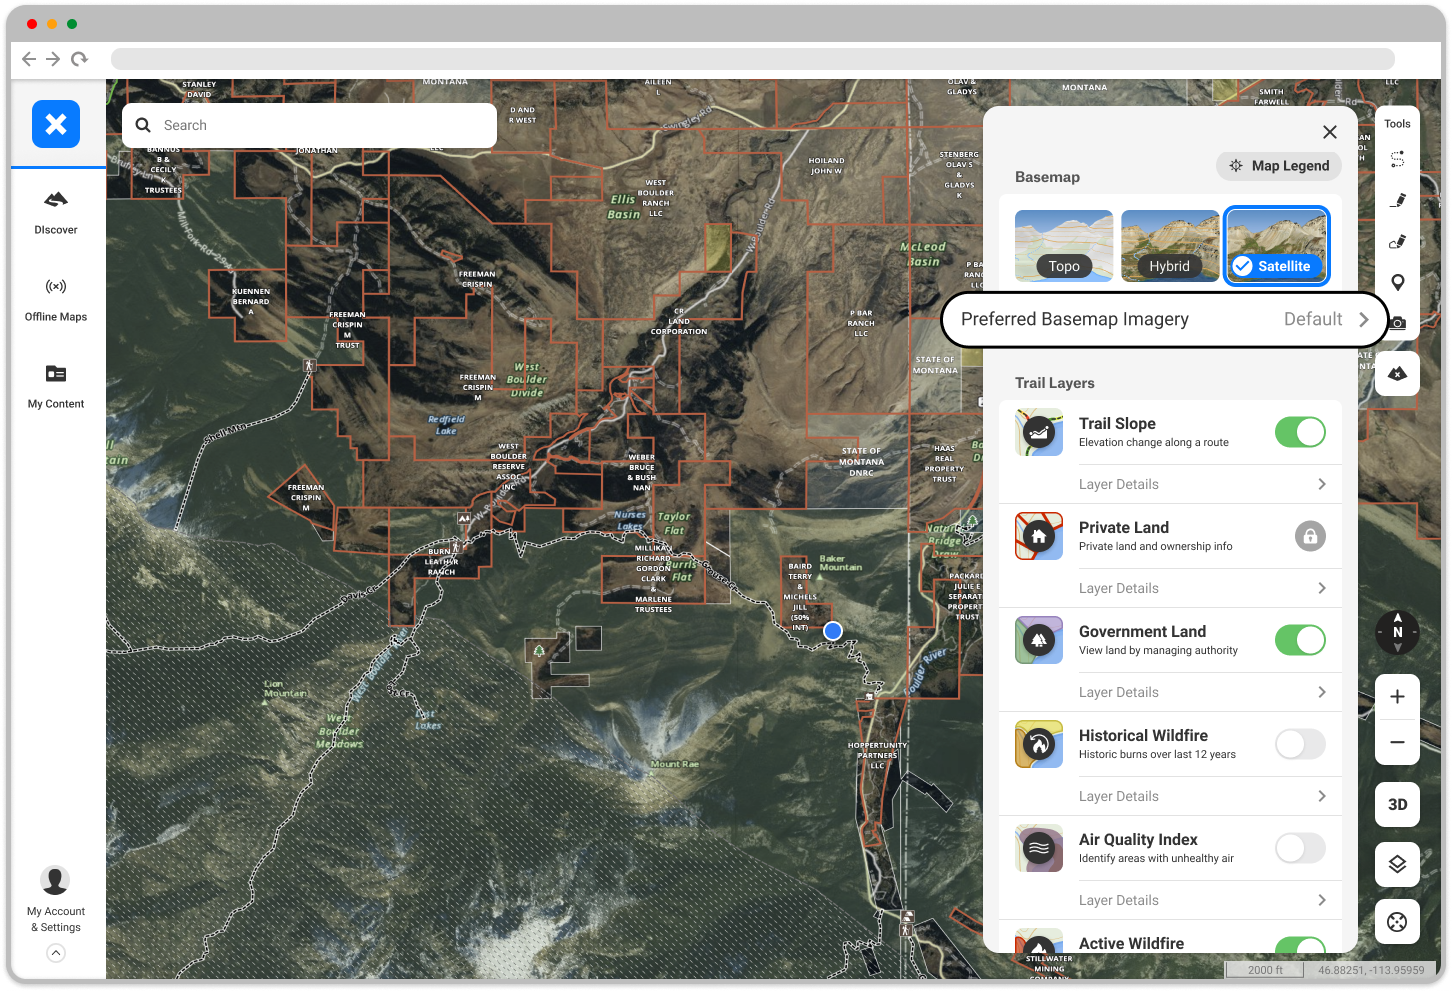Click the locate-me crosshair icon
The image size is (1452, 991).
pyautogui.click(x=1397, y=921)
